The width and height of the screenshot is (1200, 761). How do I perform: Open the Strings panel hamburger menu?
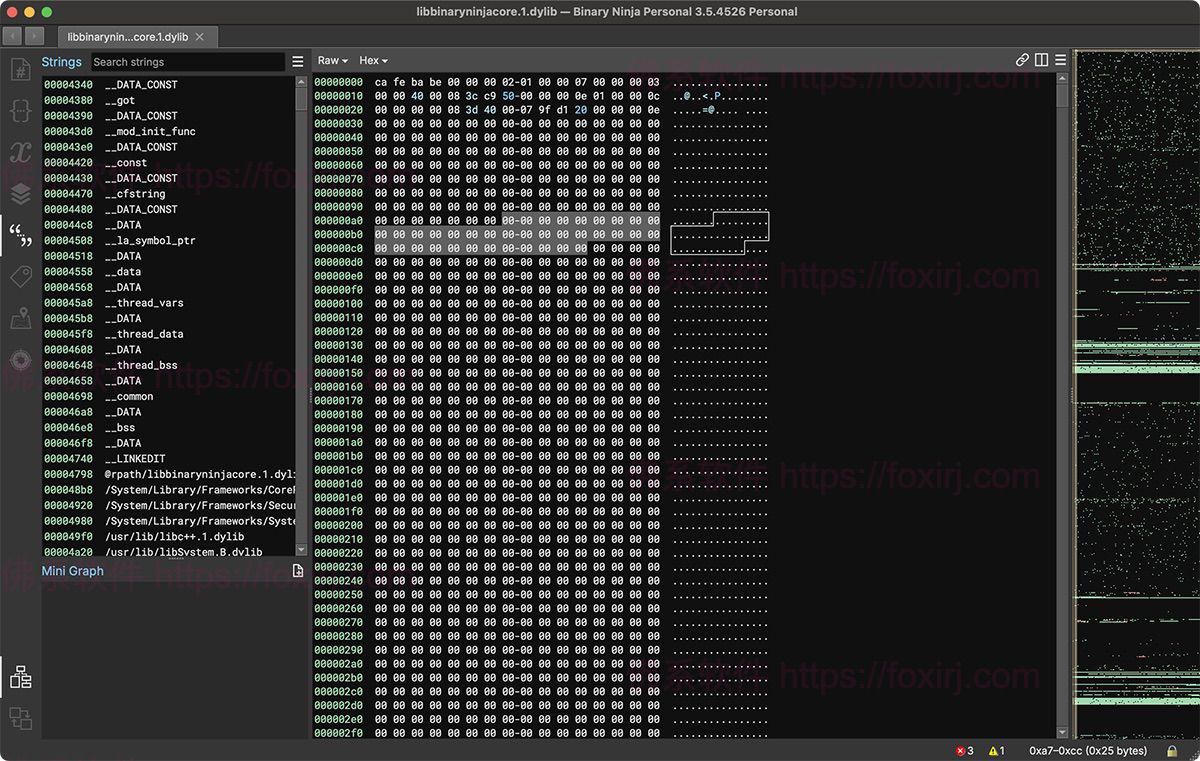point(298,62)
